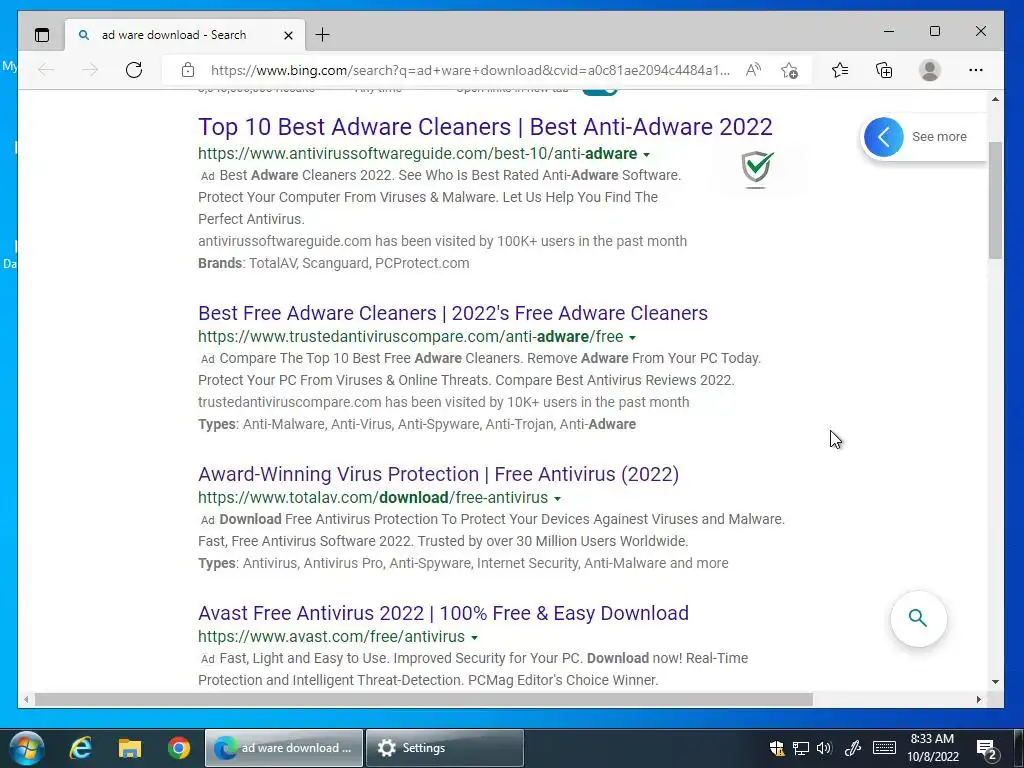This screenshot has height=768, width=1024.
Task: Click https://www.totalav.com/download/free-antivirus URL text
Action: pos(373,498)
